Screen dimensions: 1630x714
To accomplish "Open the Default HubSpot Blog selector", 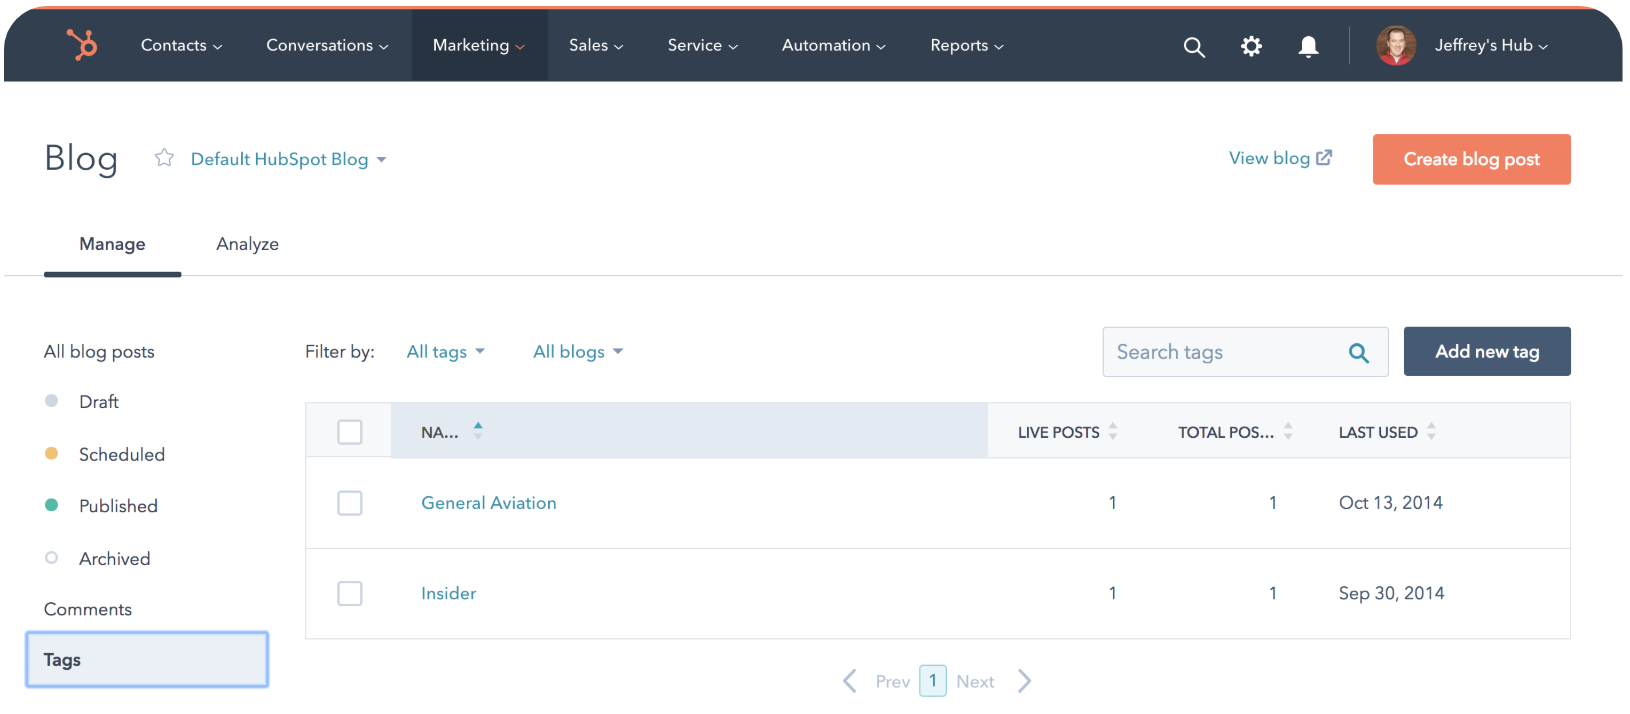I will click(288, 159).
